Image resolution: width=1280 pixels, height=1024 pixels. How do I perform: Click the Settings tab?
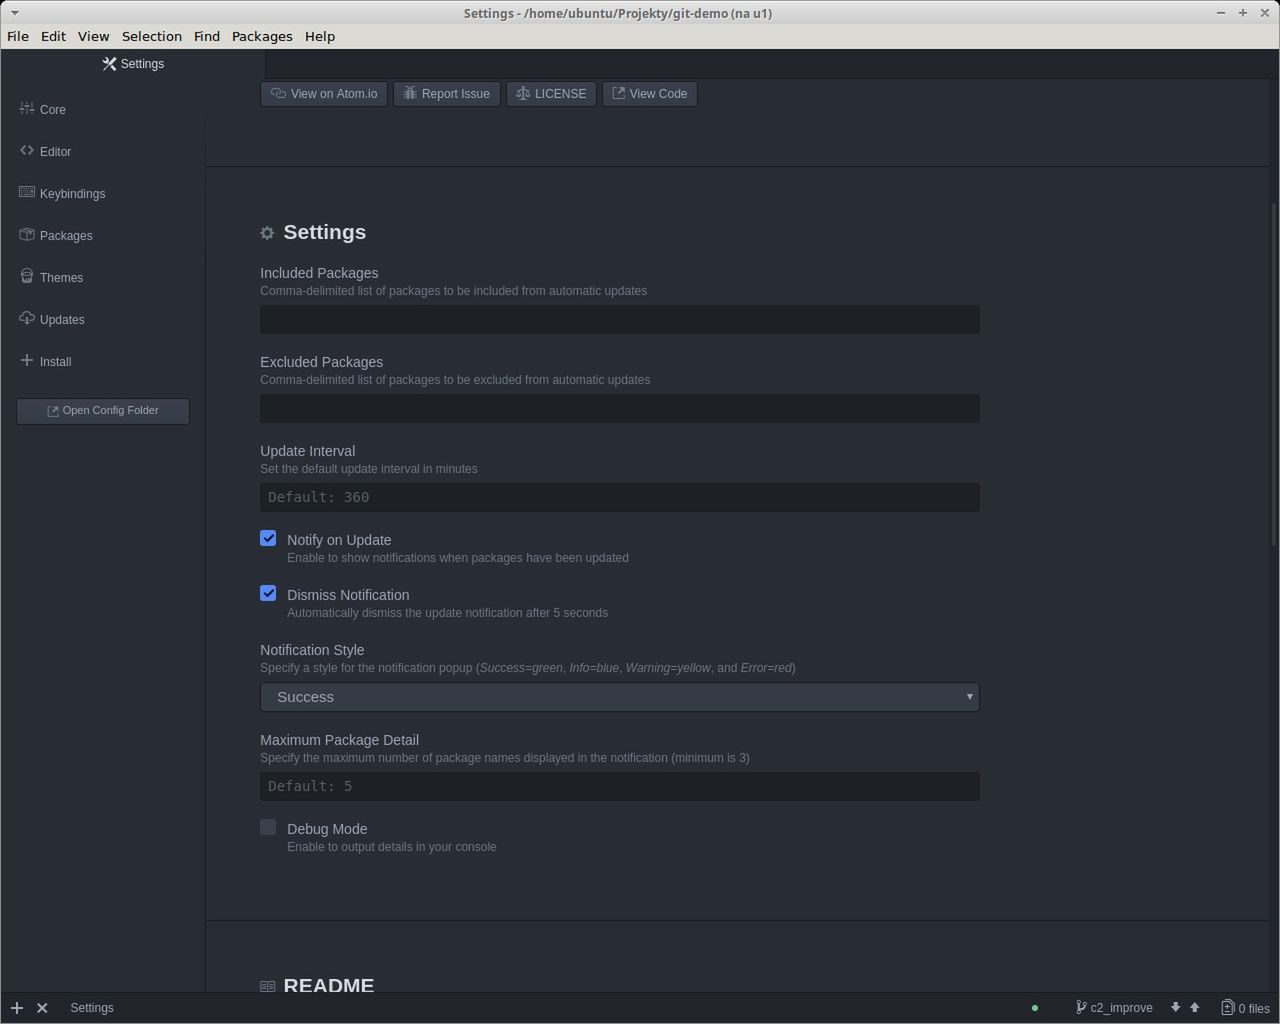(133, 64)
